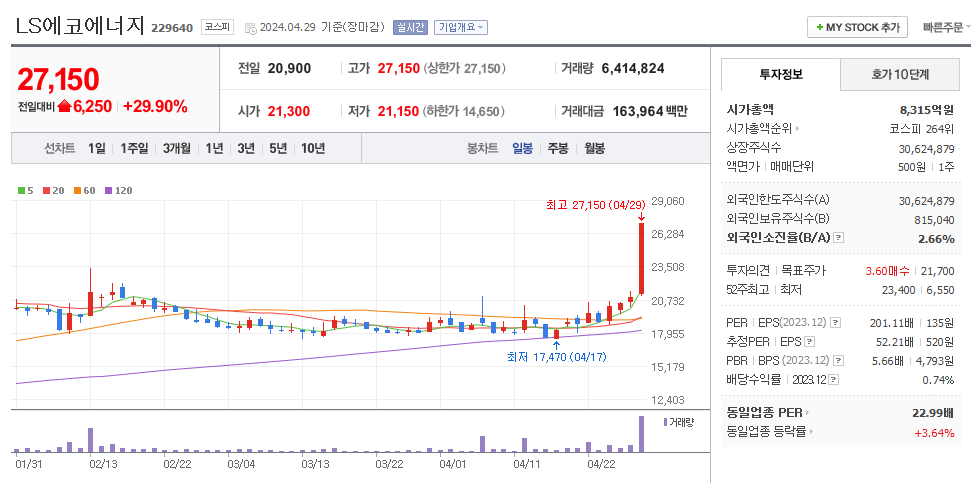This screenshot has width=977, height=483.
Task: Switch to the 투자정보 tab
Action: click(781, 74)
